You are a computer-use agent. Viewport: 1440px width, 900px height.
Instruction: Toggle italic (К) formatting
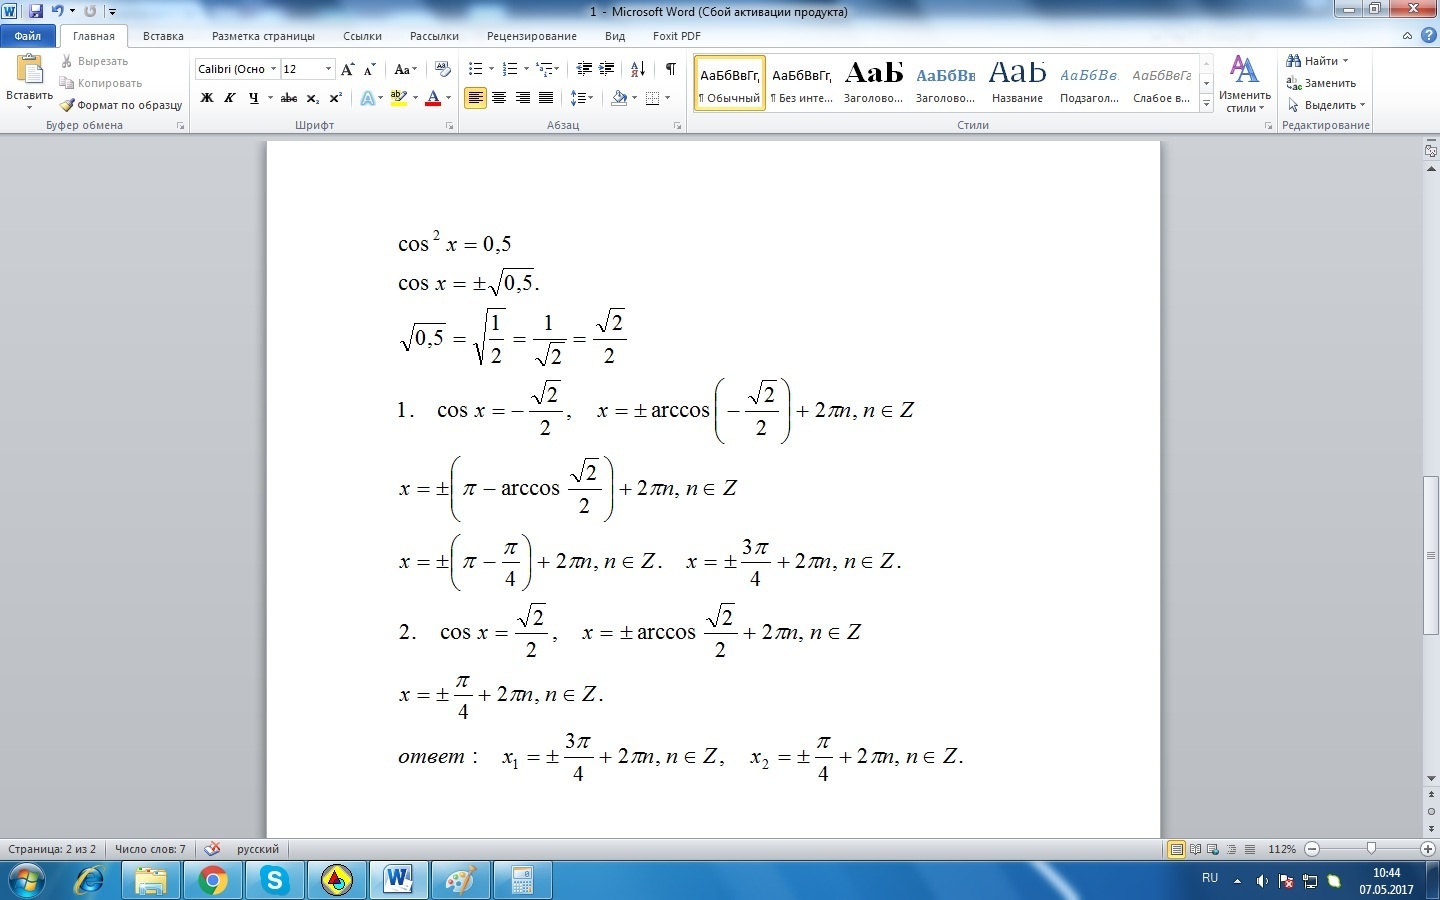coord(230,98)
